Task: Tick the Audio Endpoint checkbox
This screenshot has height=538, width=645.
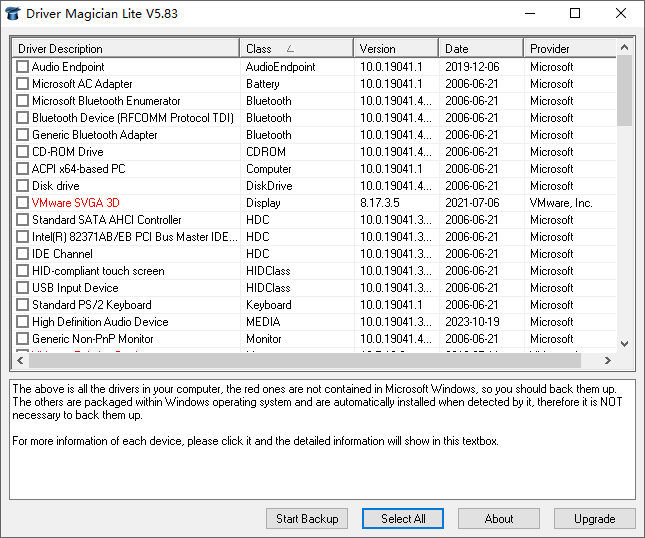Action: (x=22, y=67)
